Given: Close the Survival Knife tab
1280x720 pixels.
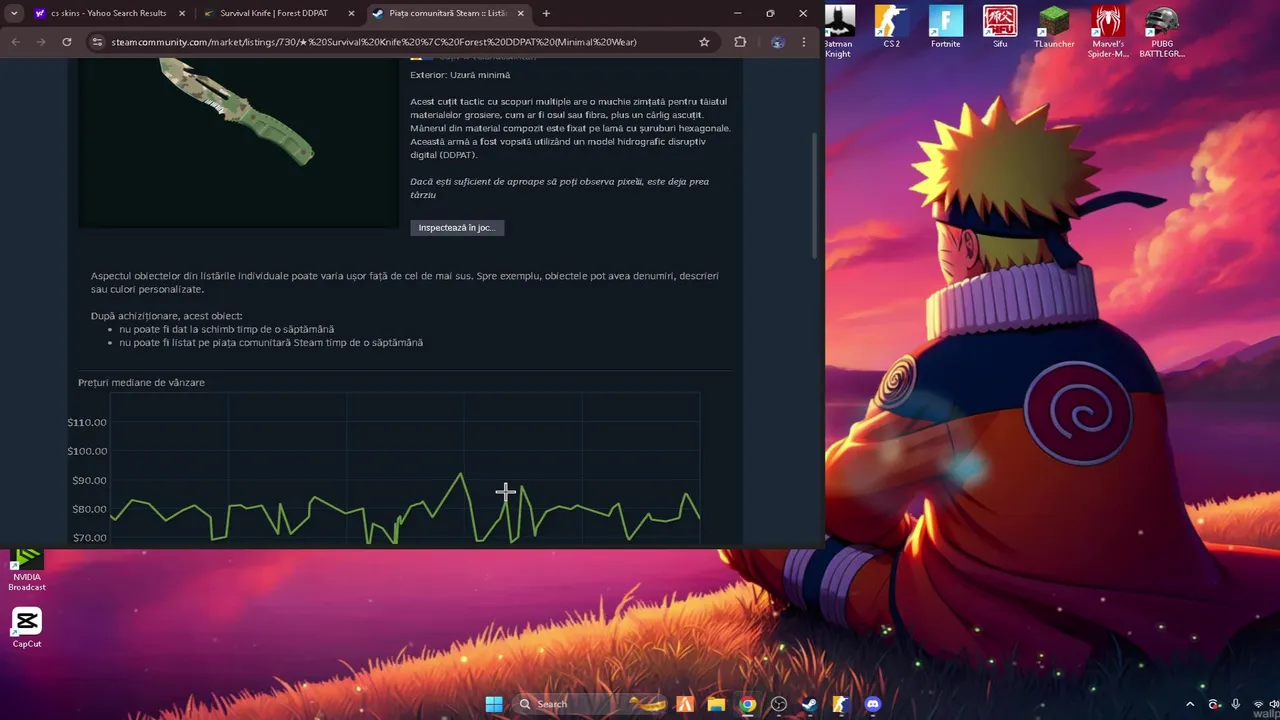Looking at the screenshot, I should 350,13.
